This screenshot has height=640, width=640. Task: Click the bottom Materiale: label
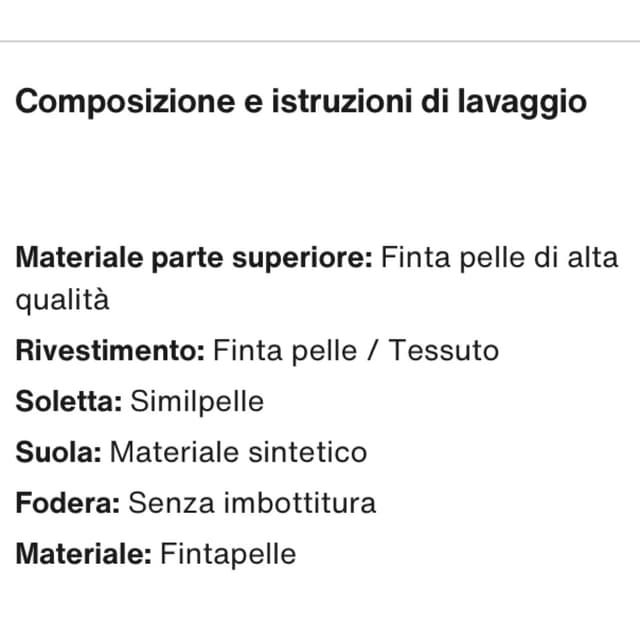tap(84, 554)
